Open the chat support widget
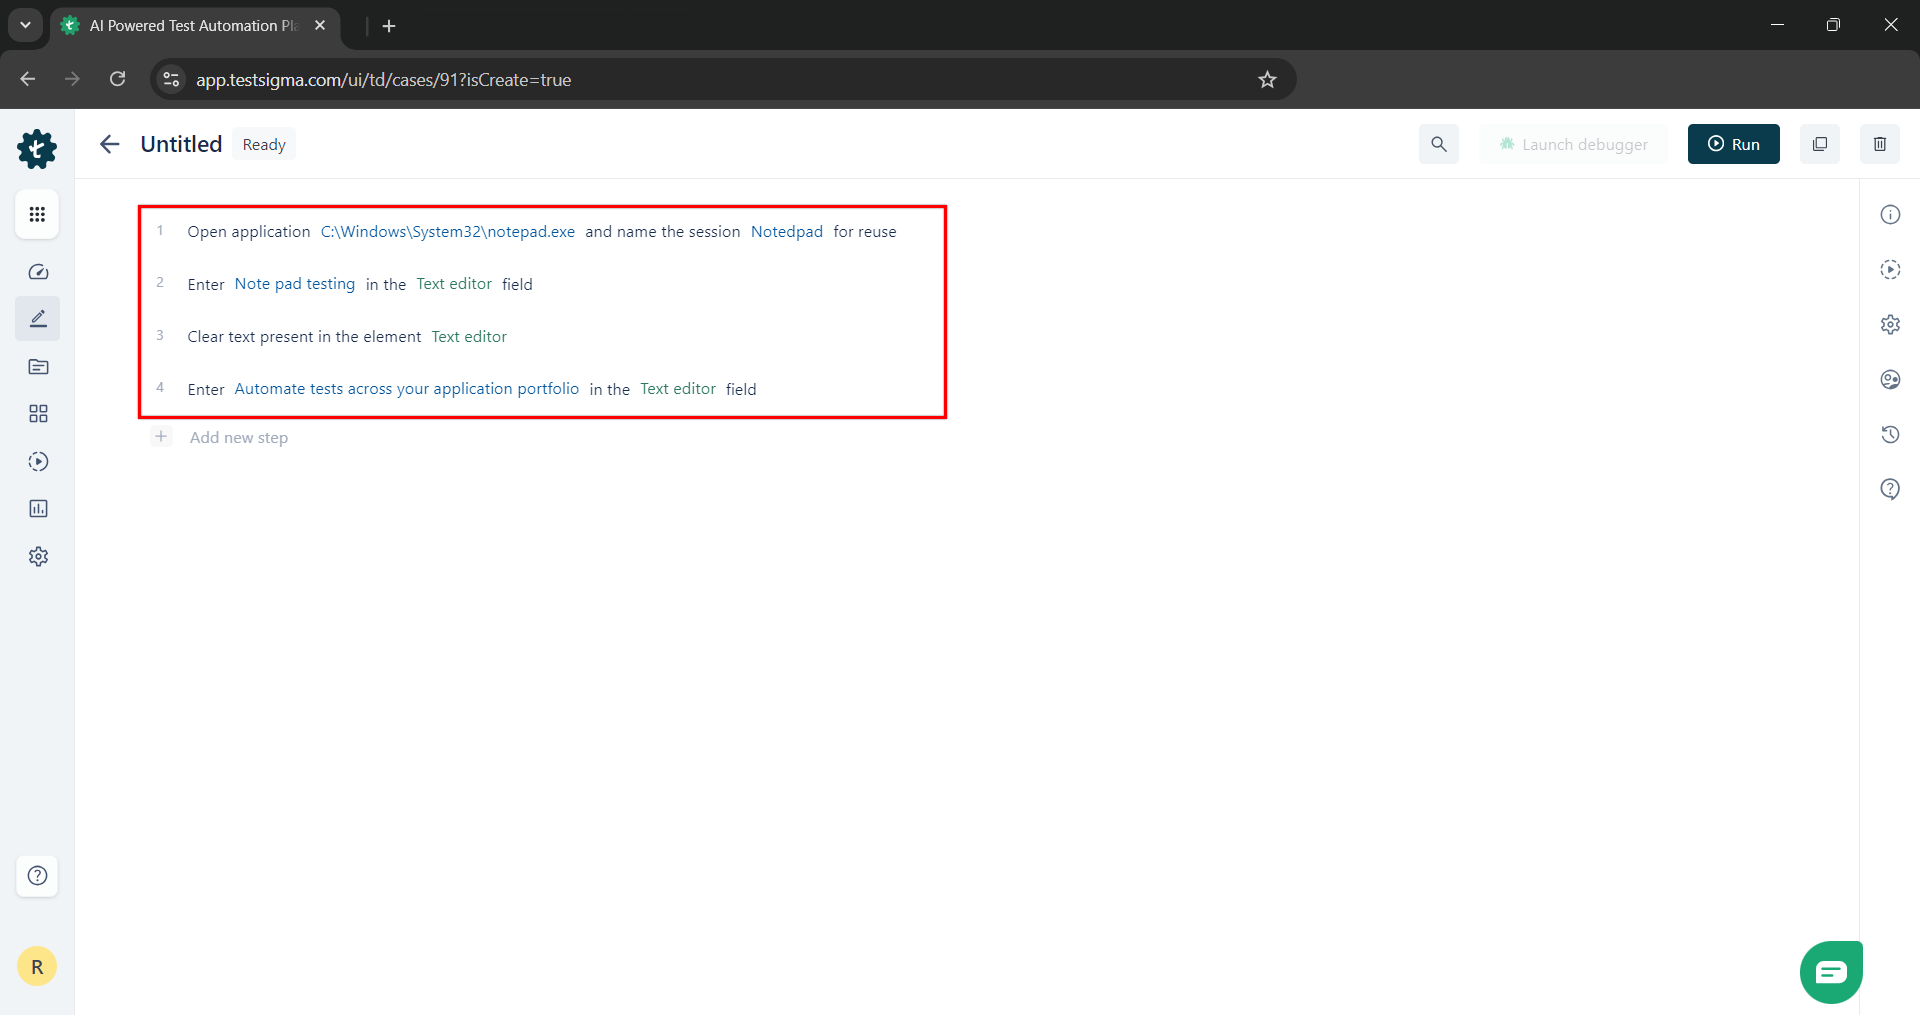Viewport: 1920px width, 1015px height. tap(1831, 972)
